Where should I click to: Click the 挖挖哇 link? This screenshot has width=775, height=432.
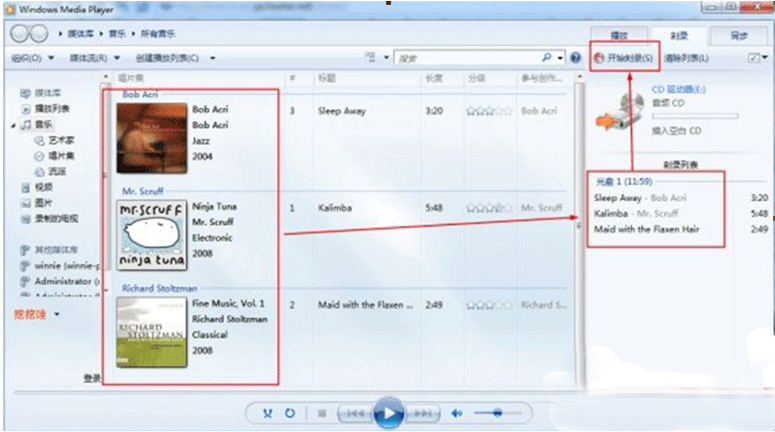click(30, 314)
